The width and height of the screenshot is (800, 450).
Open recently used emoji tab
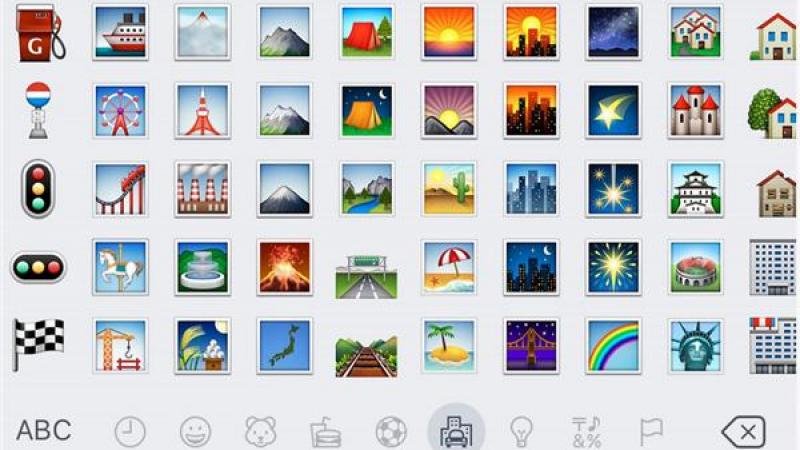pos(130,432)
